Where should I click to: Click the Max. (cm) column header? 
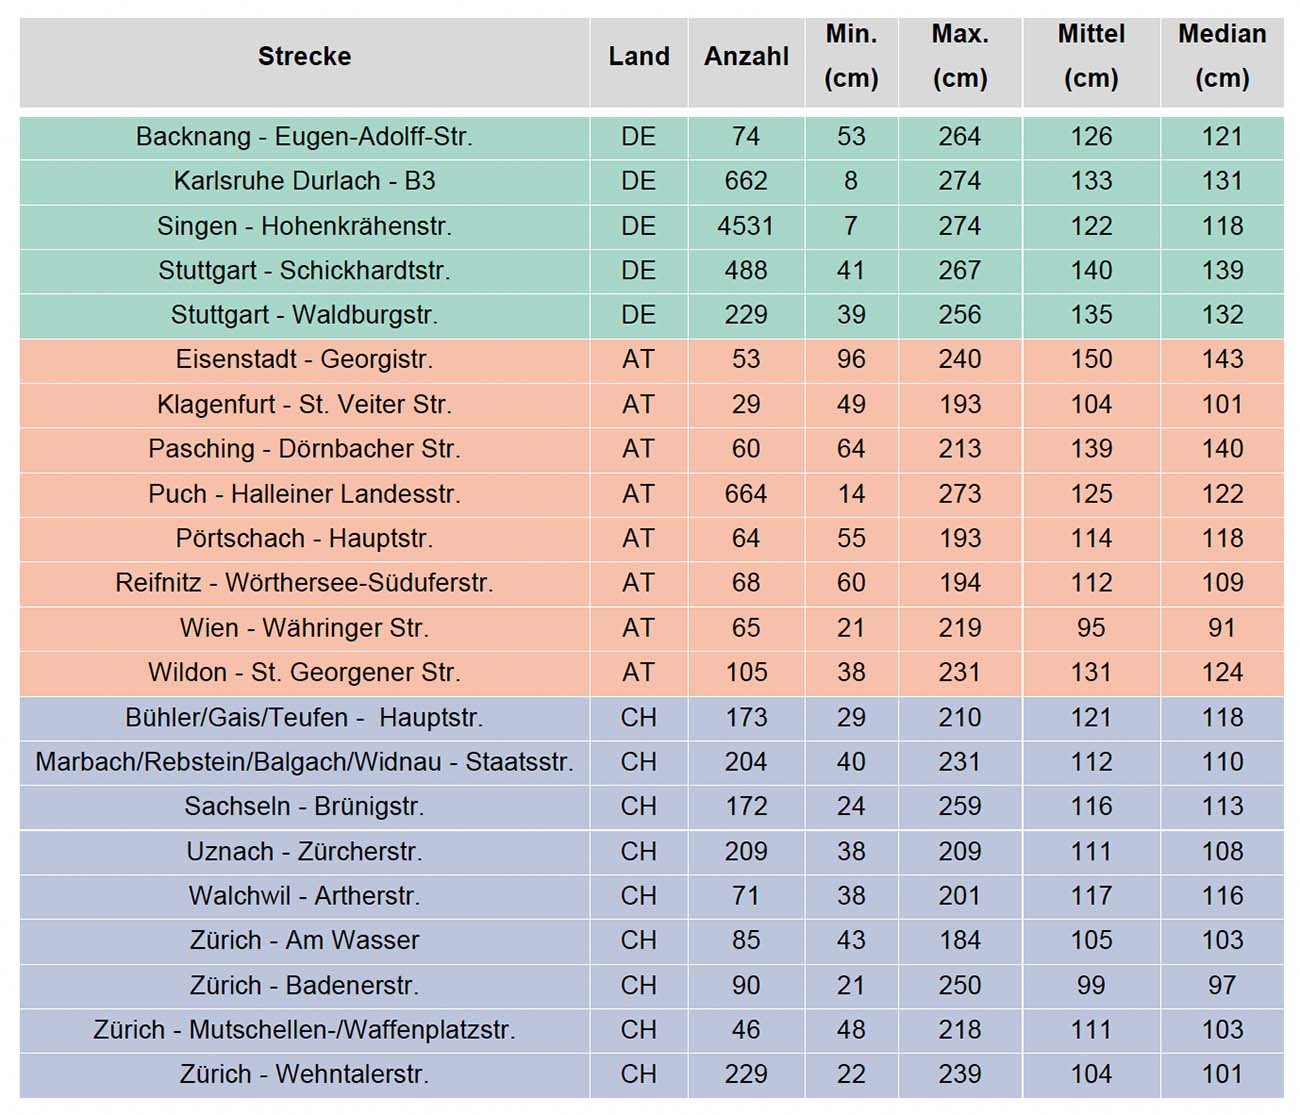coord(959,57)
